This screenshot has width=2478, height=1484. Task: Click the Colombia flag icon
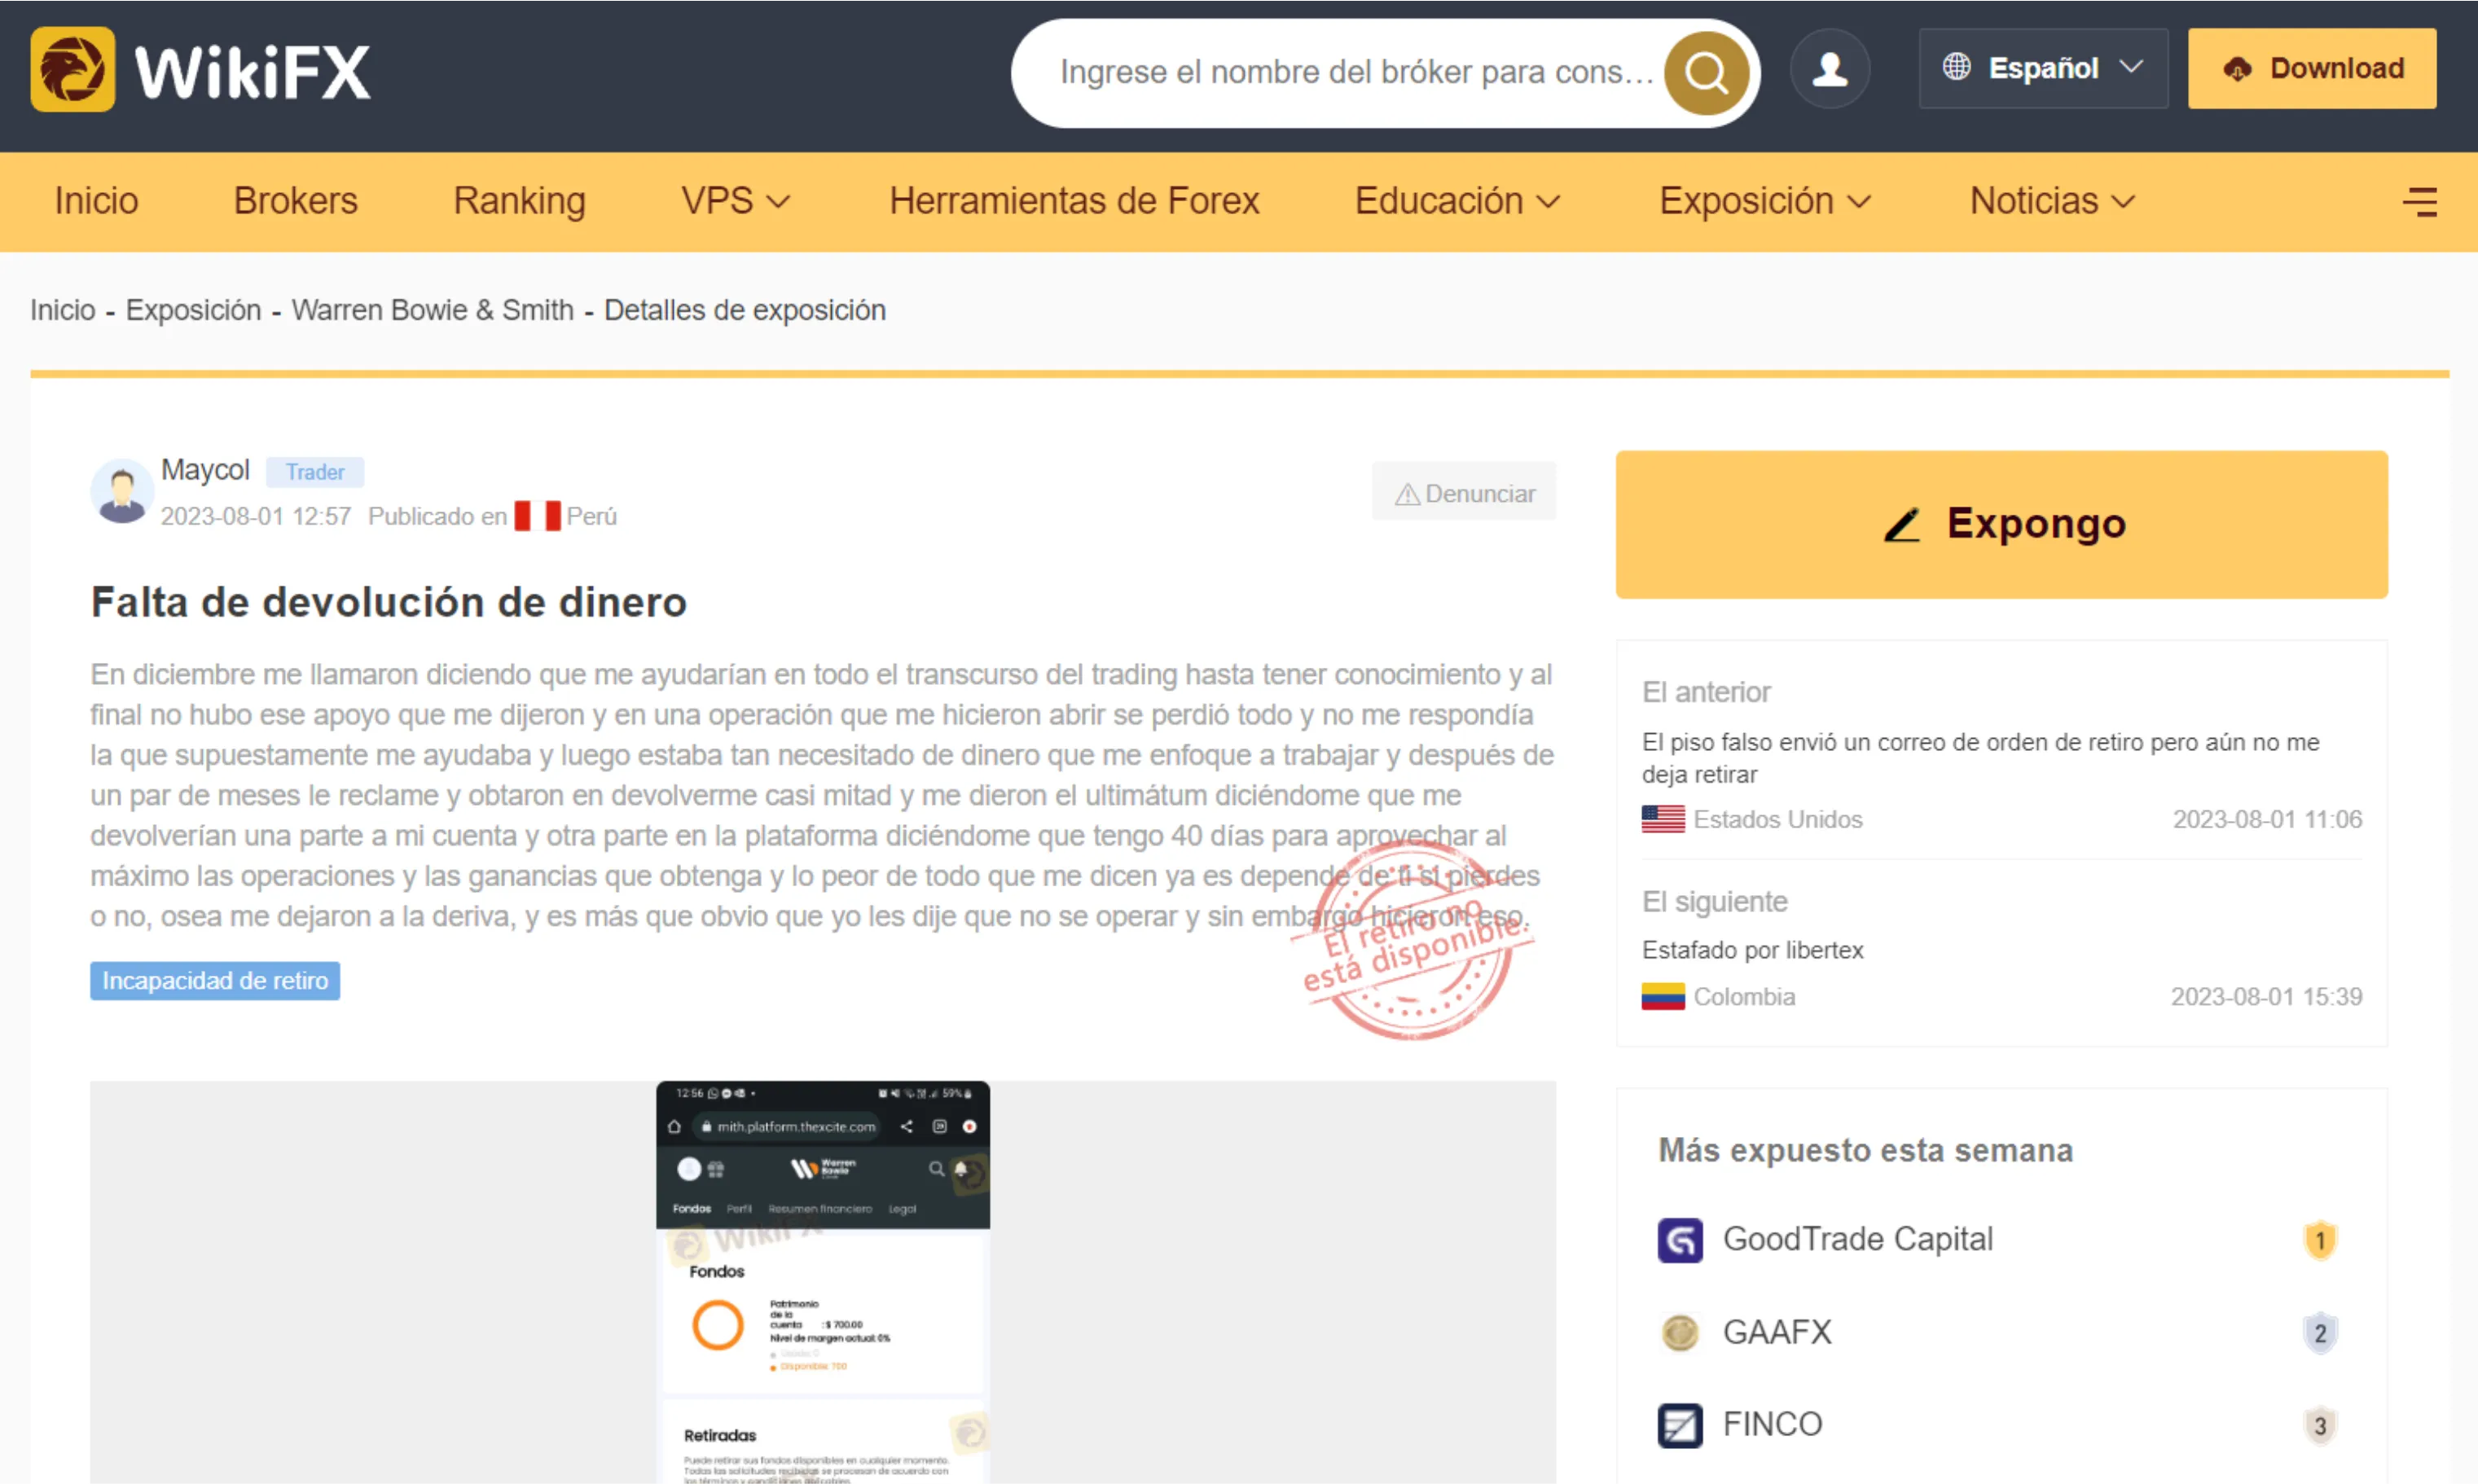point(1663,996)
